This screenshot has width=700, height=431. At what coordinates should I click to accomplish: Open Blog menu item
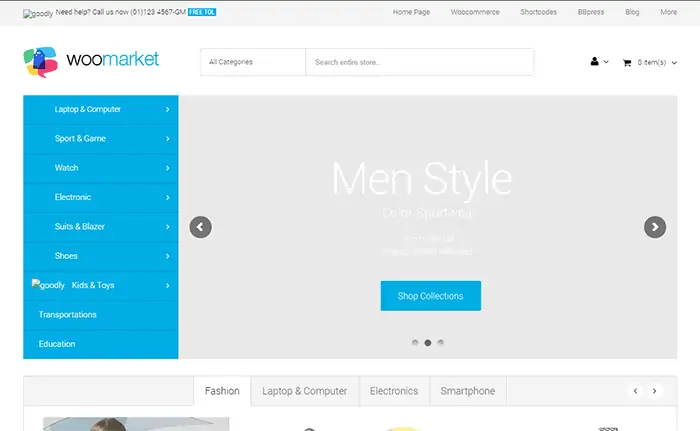pyautogui.click(x=632, y=12)
